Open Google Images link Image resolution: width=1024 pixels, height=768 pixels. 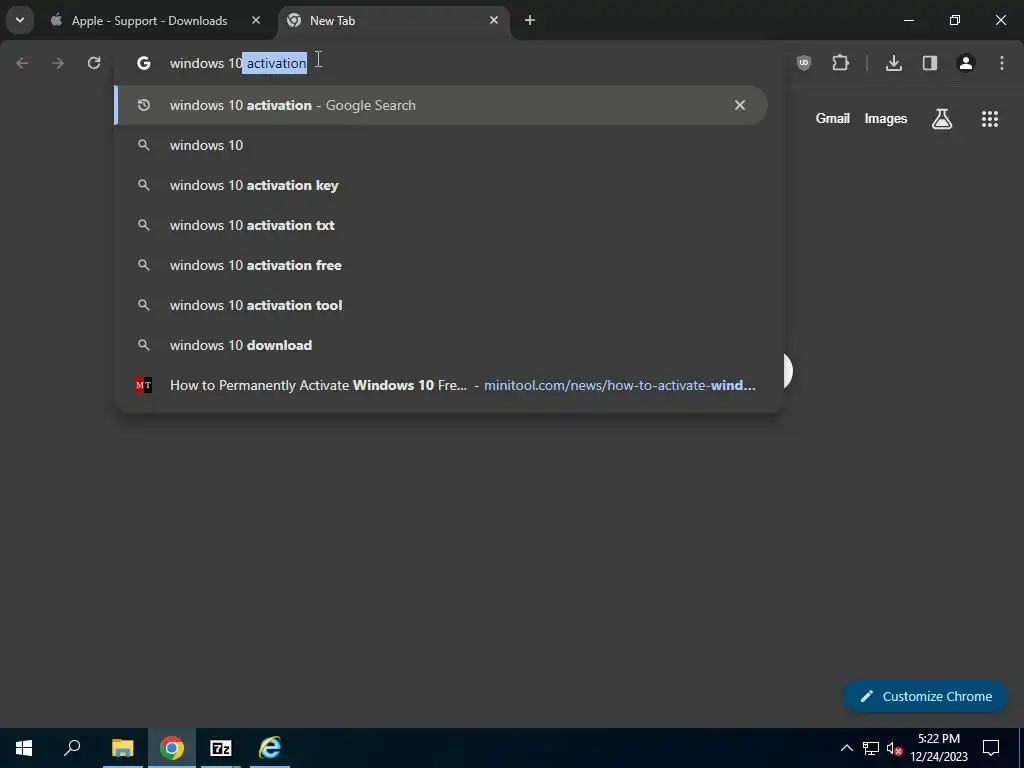(x=886, y=118)
